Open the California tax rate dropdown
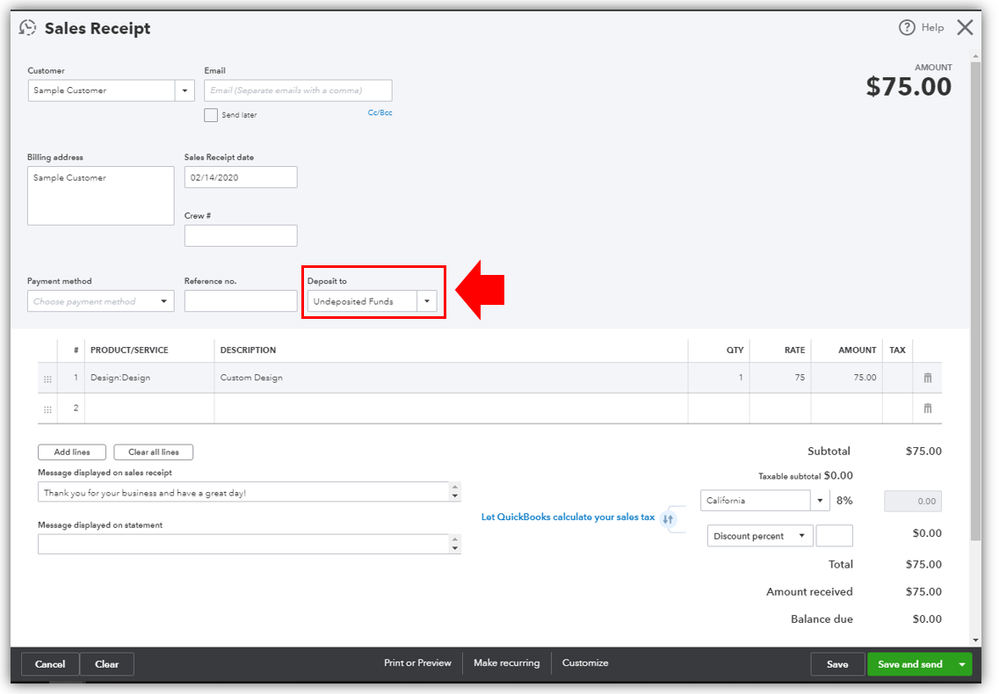Image resolution: width=999 pixels, height=694 pixels. pos(820,500)
